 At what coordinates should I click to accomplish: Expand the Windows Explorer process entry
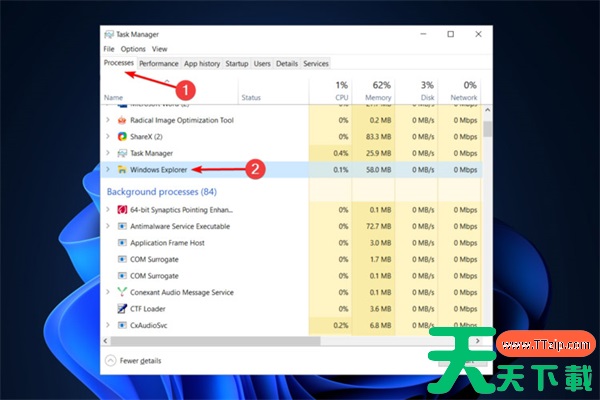click(x=108, y=170)
